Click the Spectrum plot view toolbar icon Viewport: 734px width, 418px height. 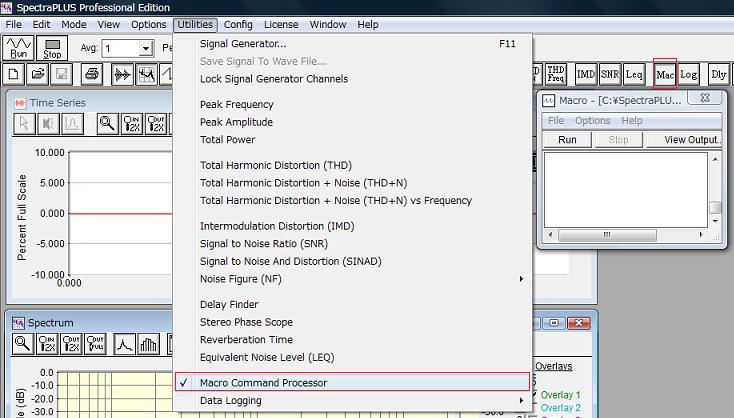(147, 74)
